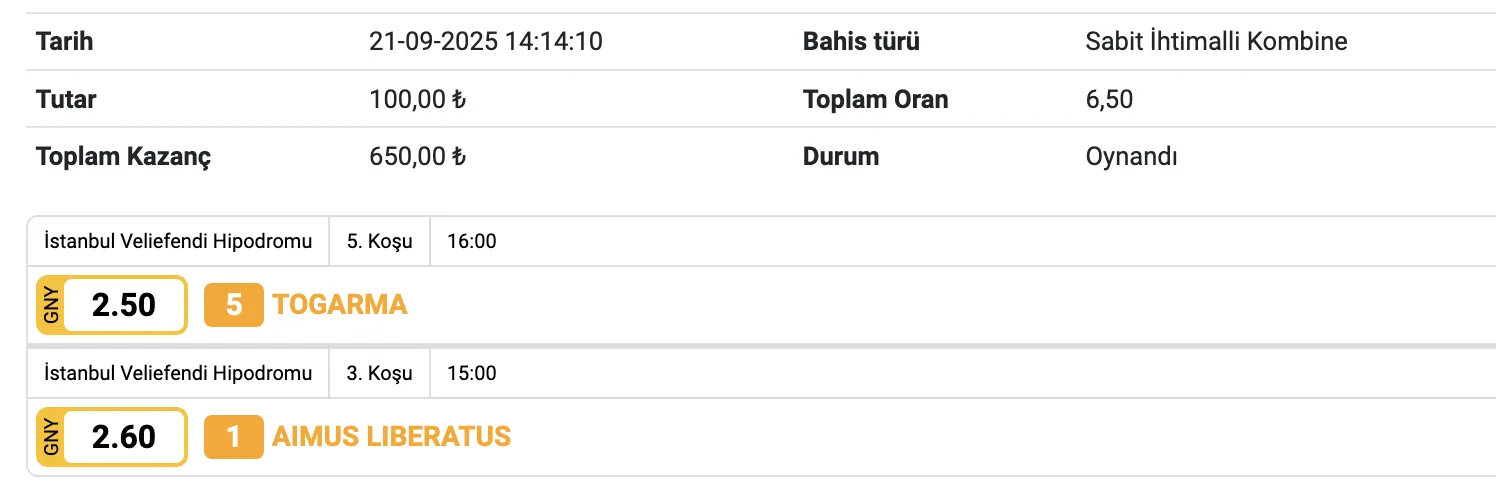Click İstanbul Veliefendi Hipodromu in the 3. Koşu row

coord(179,374)
